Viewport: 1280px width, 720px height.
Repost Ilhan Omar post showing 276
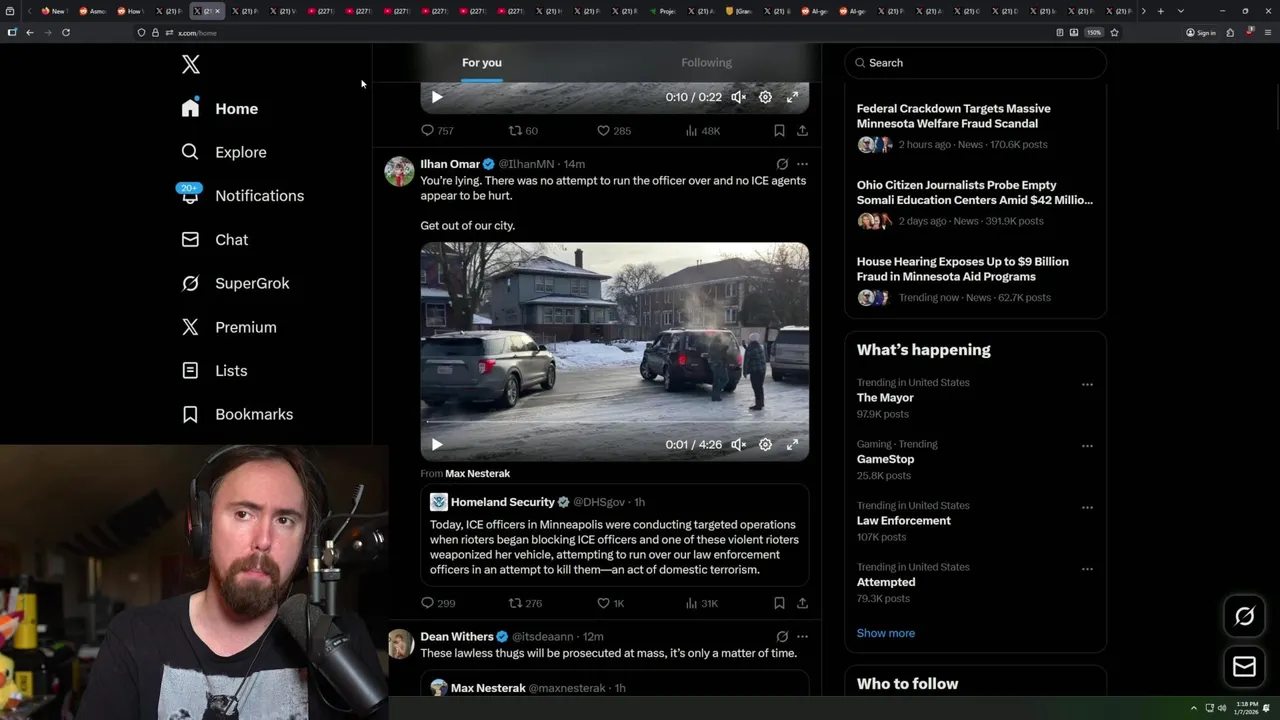[525, 603]
